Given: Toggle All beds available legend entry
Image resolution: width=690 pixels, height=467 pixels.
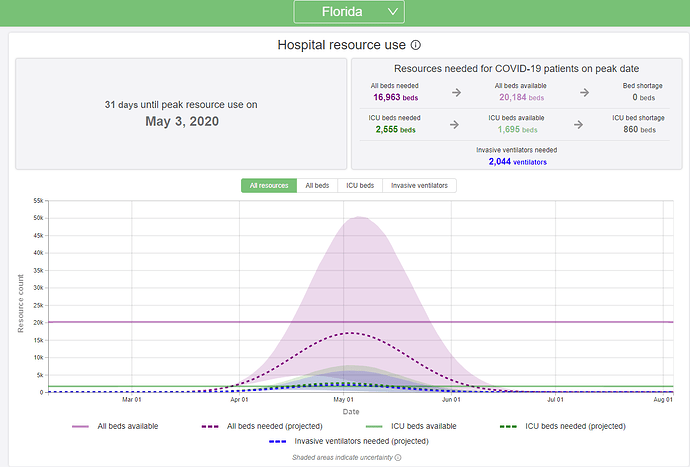Looking at the screenshot, I should pyautogui.click(x=129, y=426).
